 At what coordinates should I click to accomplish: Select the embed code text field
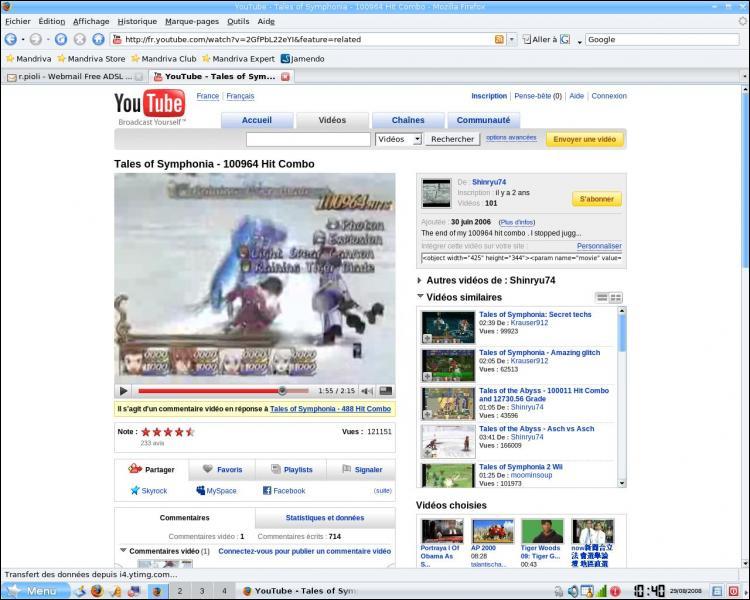521,258
